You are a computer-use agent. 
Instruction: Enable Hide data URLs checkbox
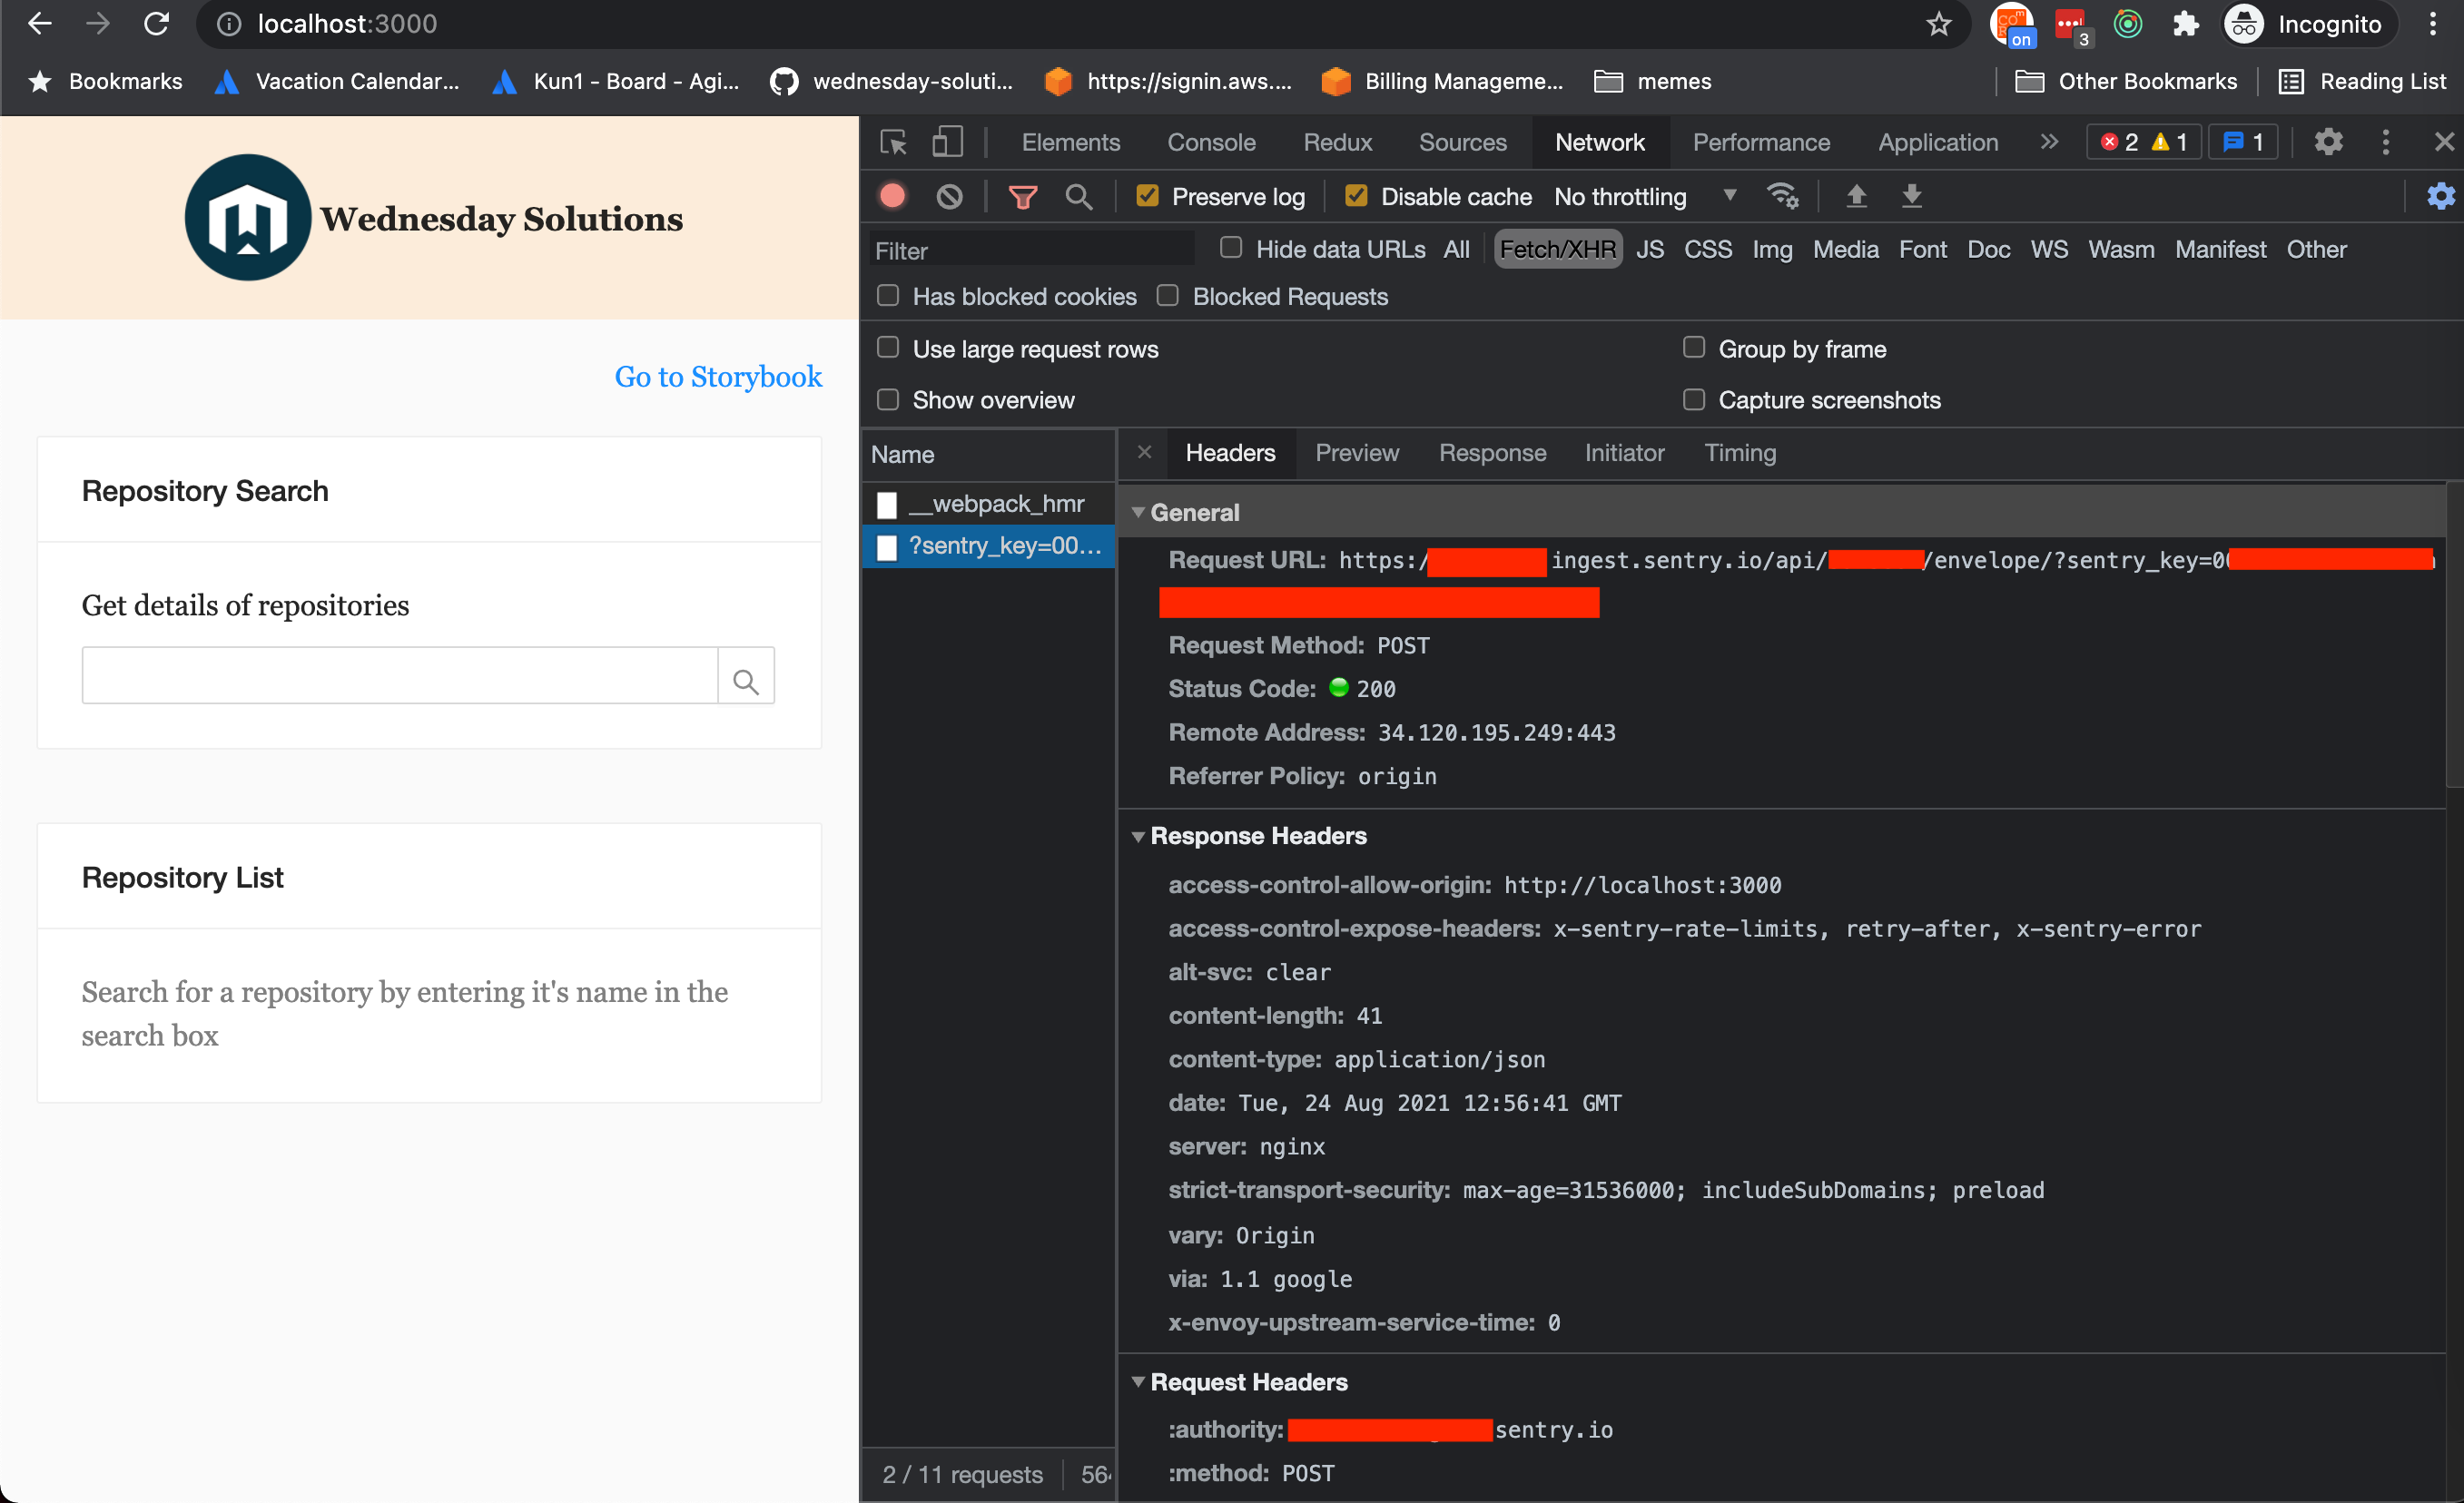1231,248
